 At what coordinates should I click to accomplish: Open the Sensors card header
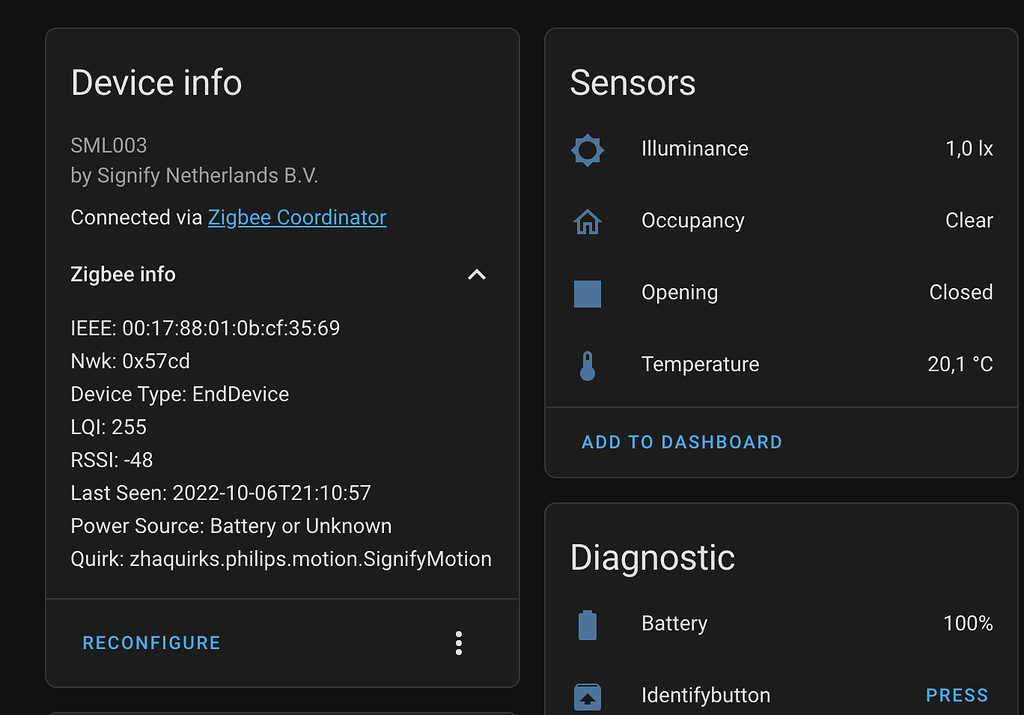(x=632, y=83)
